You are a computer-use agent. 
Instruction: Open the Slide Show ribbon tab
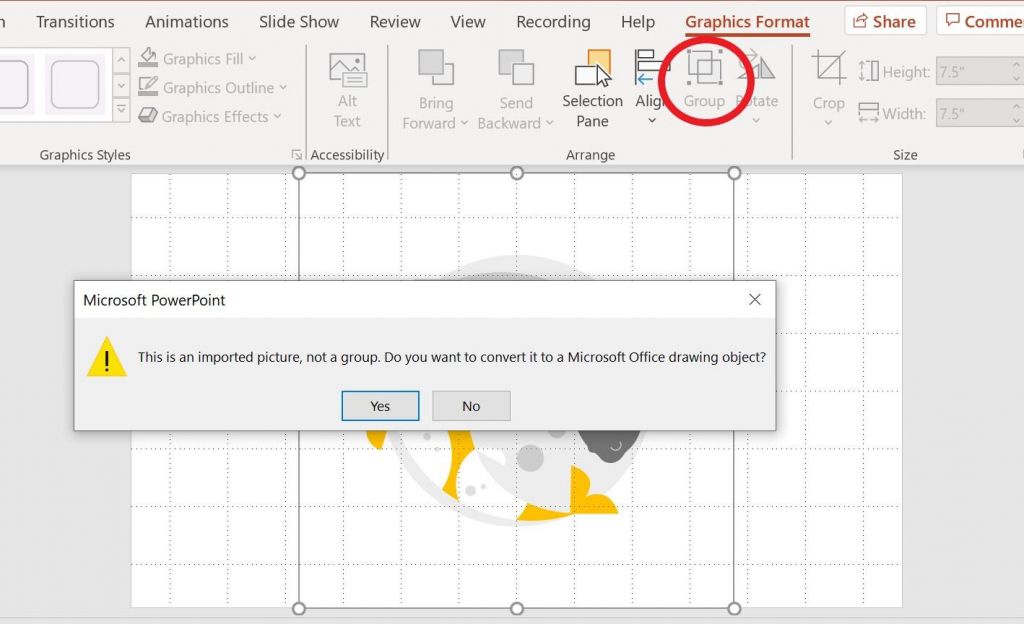tap(298, 21)
